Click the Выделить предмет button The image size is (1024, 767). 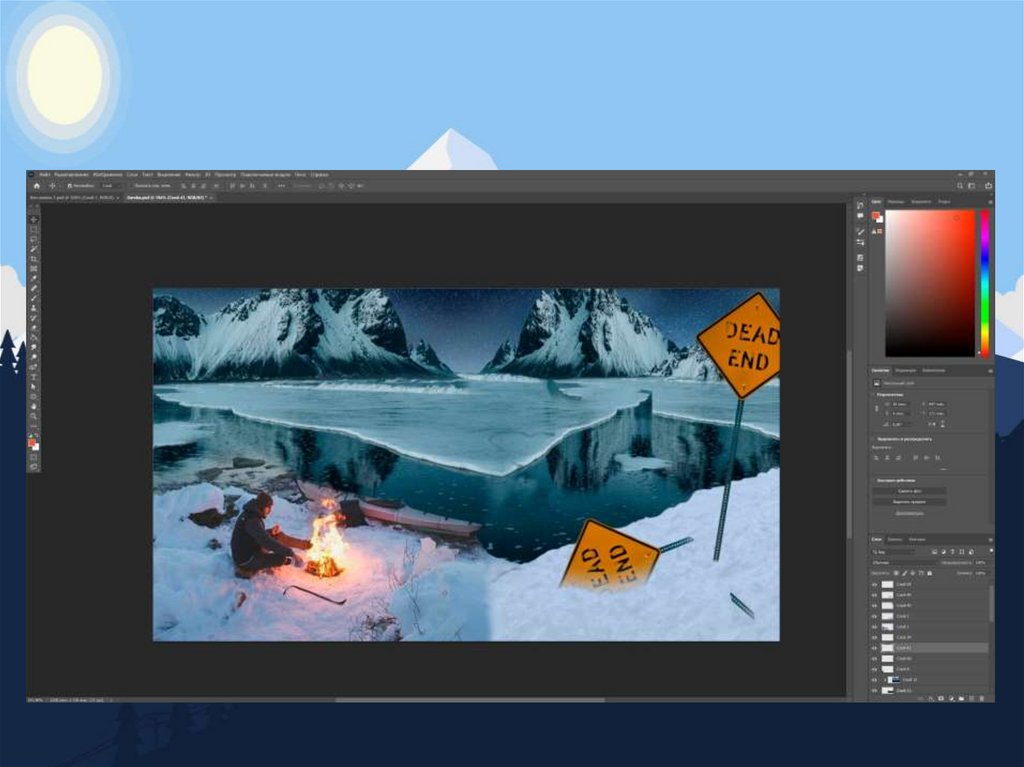point(909,502)
